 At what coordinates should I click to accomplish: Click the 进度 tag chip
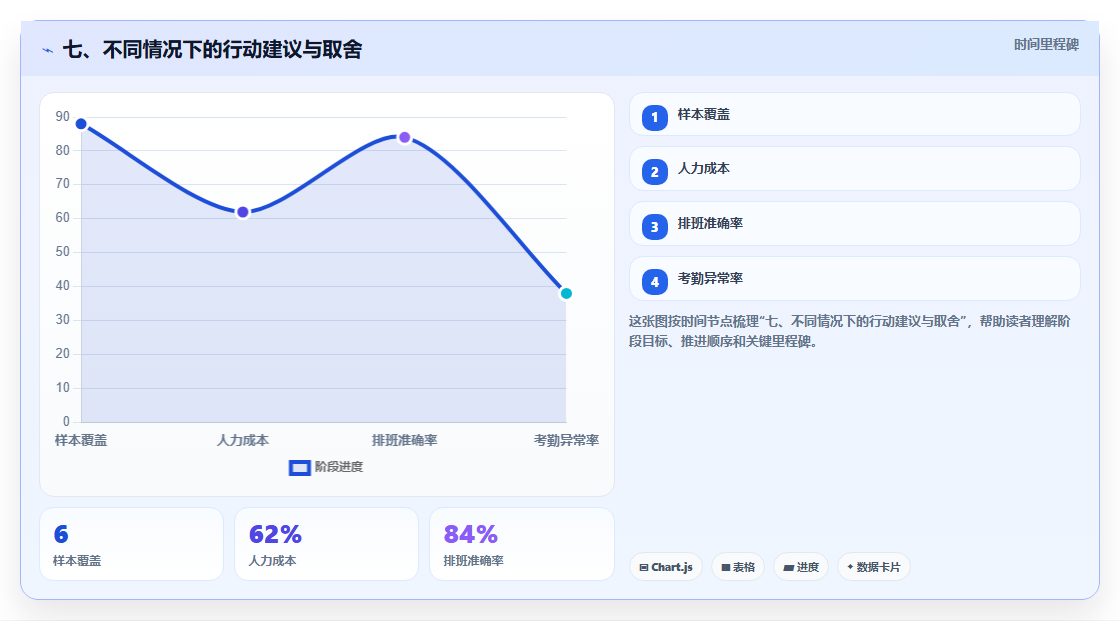tap(801, 567)
